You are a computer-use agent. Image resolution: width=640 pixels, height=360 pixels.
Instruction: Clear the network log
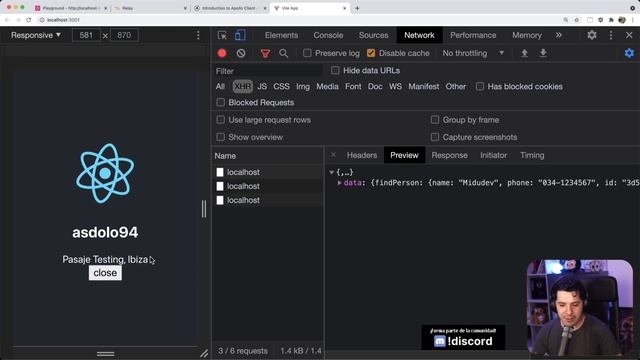241,53
